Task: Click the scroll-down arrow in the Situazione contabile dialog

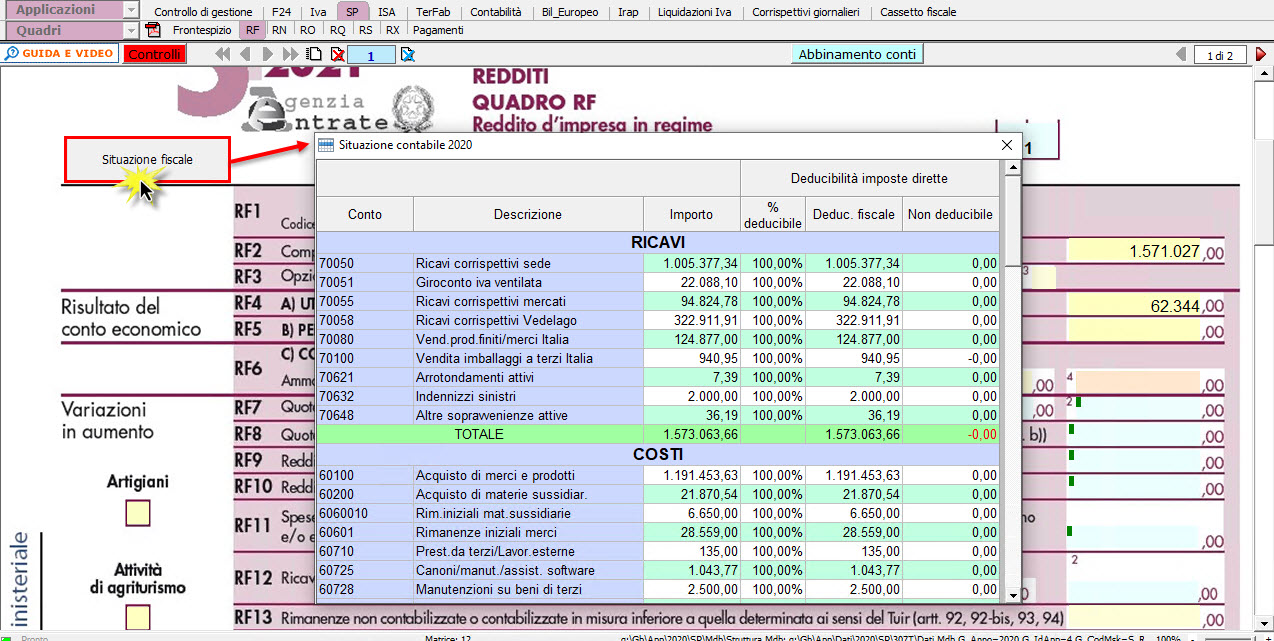Action: (x=1012, y=593)
